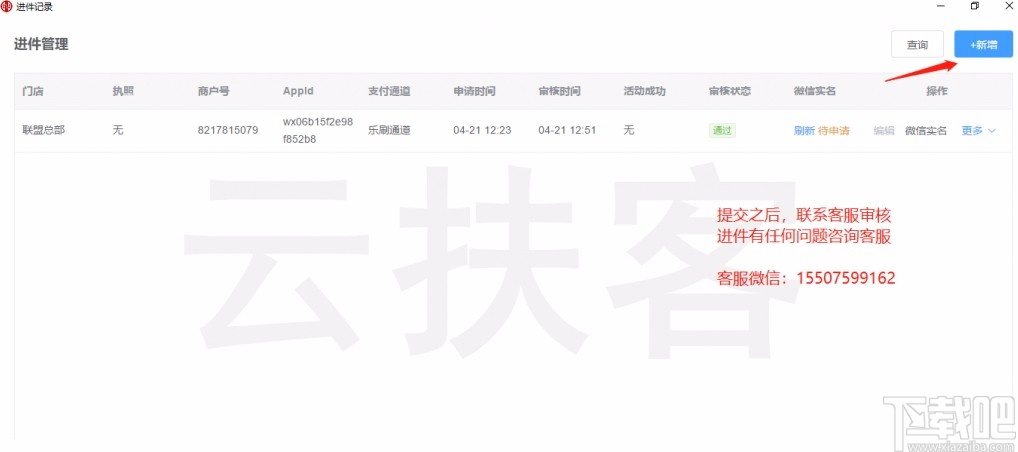Image resolution: width=1018 pixels, height=452 pixels.
Task: Click the 申请时间 column header
Action: (474, 91)
